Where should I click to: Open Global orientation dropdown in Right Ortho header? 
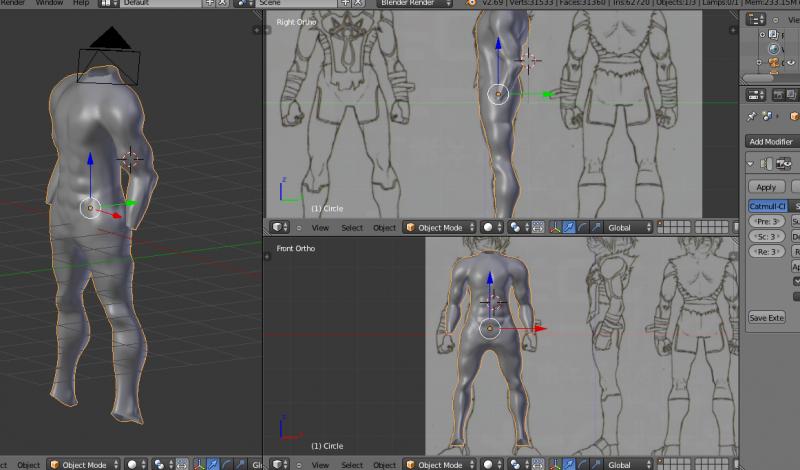click(x=629, y=227)
